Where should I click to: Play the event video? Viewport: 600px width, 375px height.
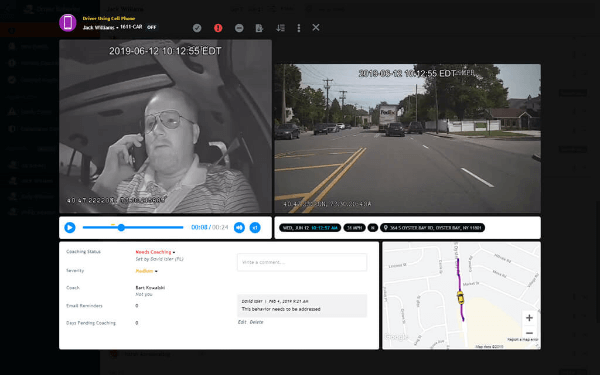pyautogui.click(x=70, y=228)
